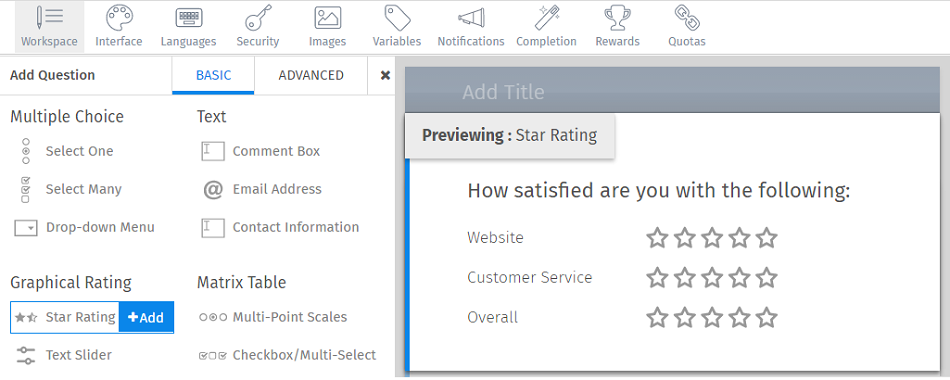Click the Add Title field
This screenshot has height=380, width=950.
(503, 92)
